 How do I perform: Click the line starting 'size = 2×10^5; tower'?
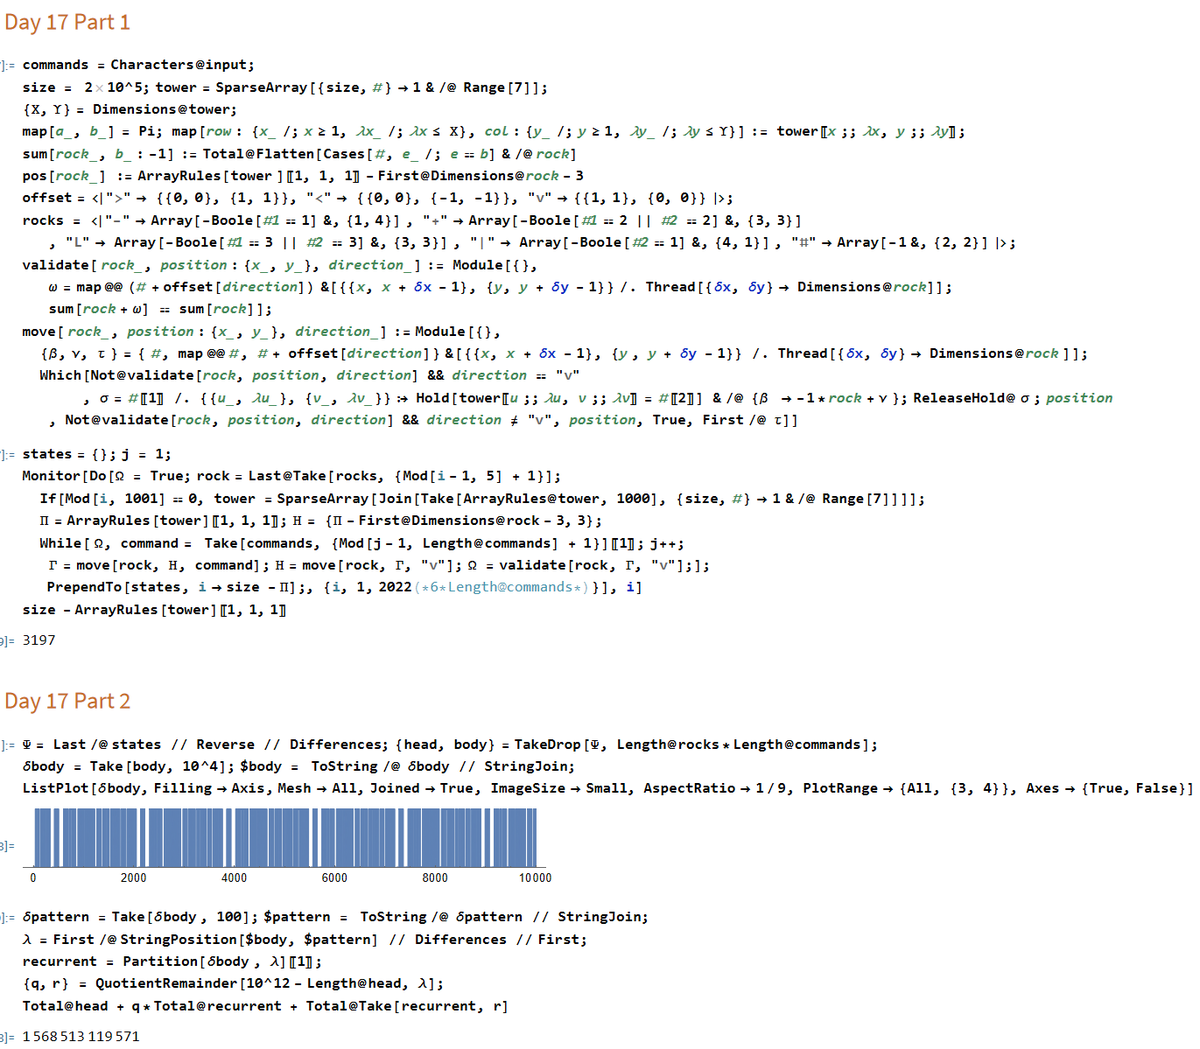pyautogui.click(x=285, y=87)
